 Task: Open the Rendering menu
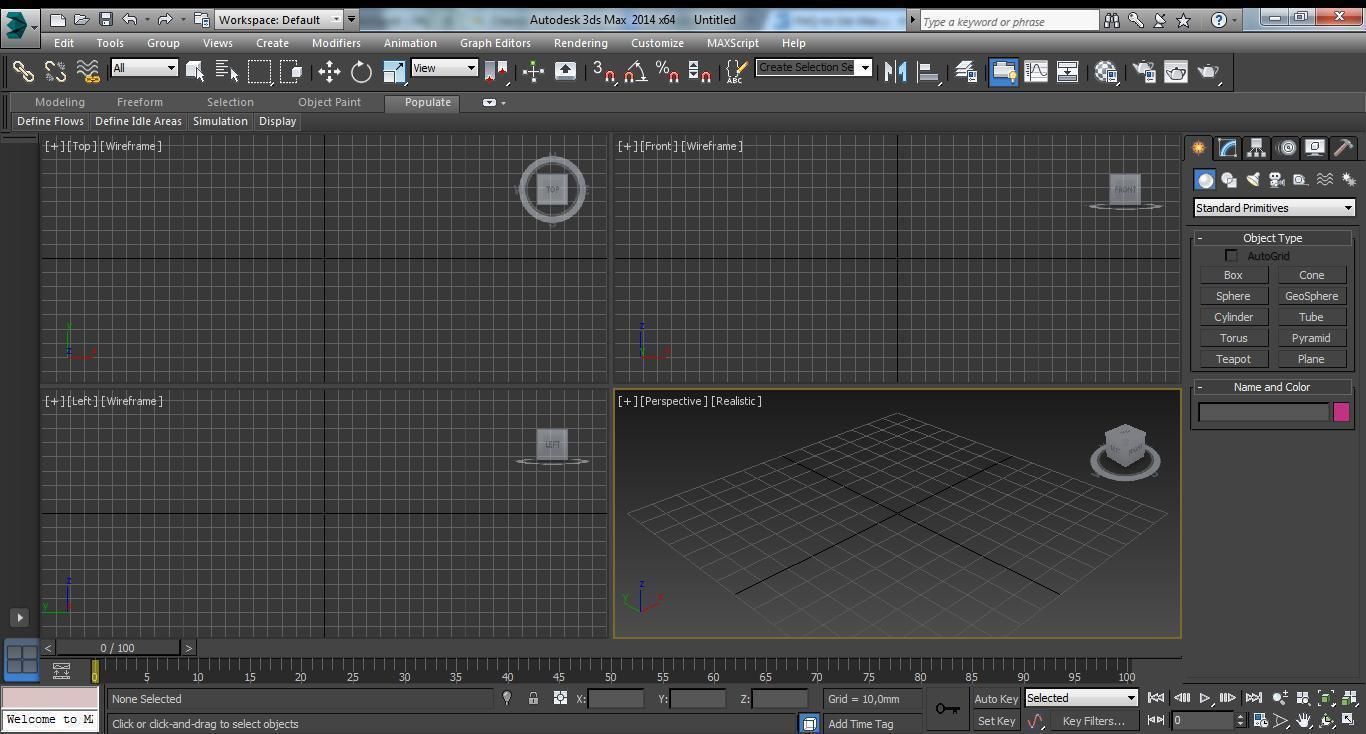[580, 43]
